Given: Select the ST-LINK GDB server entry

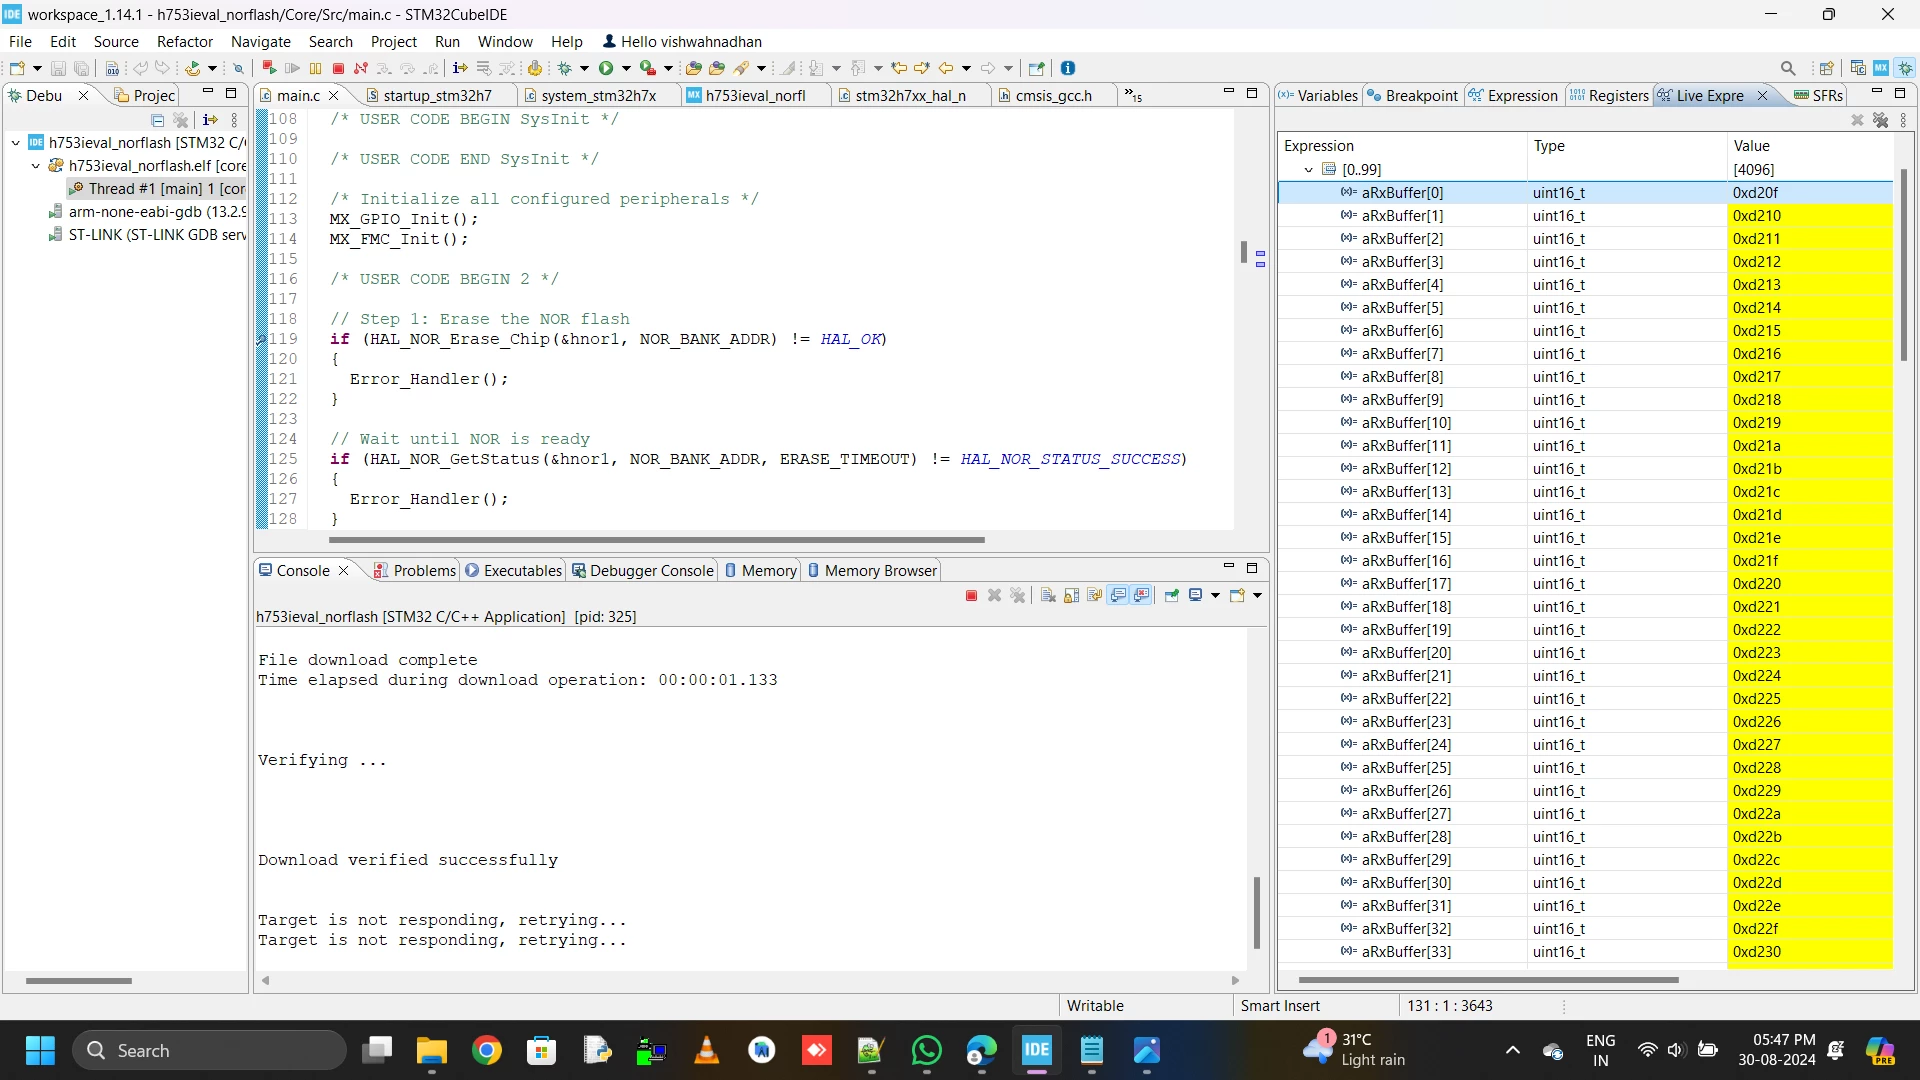Looking at the screenshot, I should pos(148,235).
